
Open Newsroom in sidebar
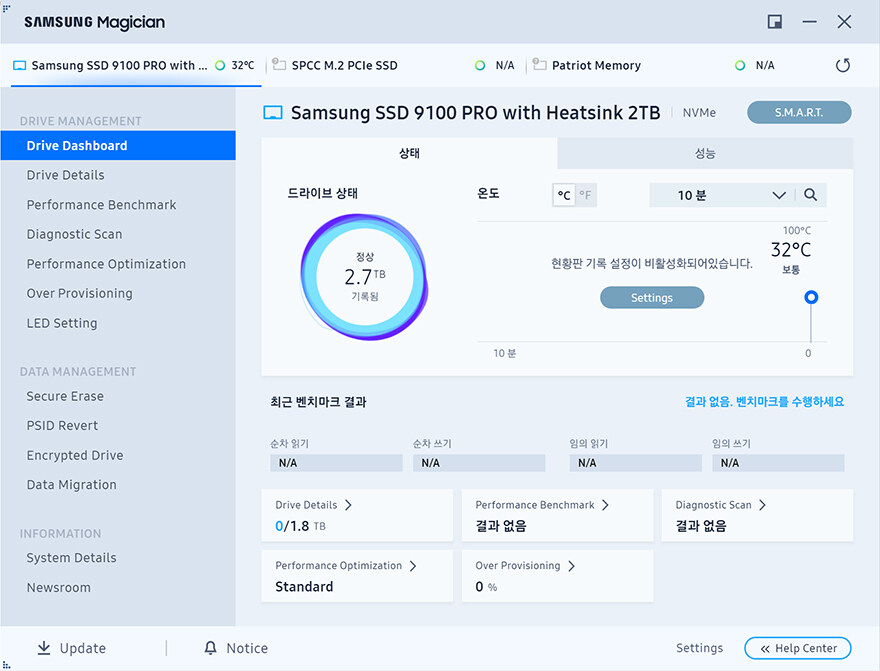click(x=118, y=587)
